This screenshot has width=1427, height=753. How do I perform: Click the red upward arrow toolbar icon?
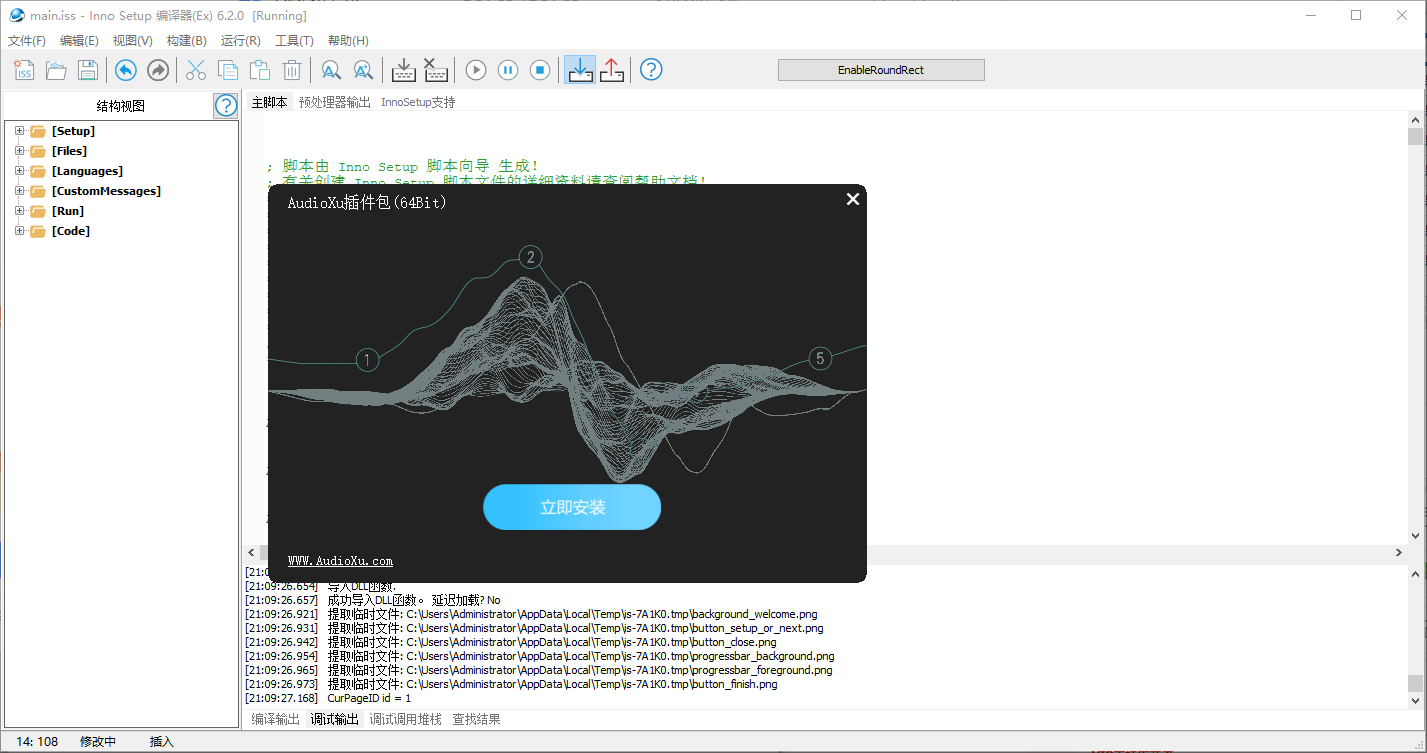coord(612,70)
